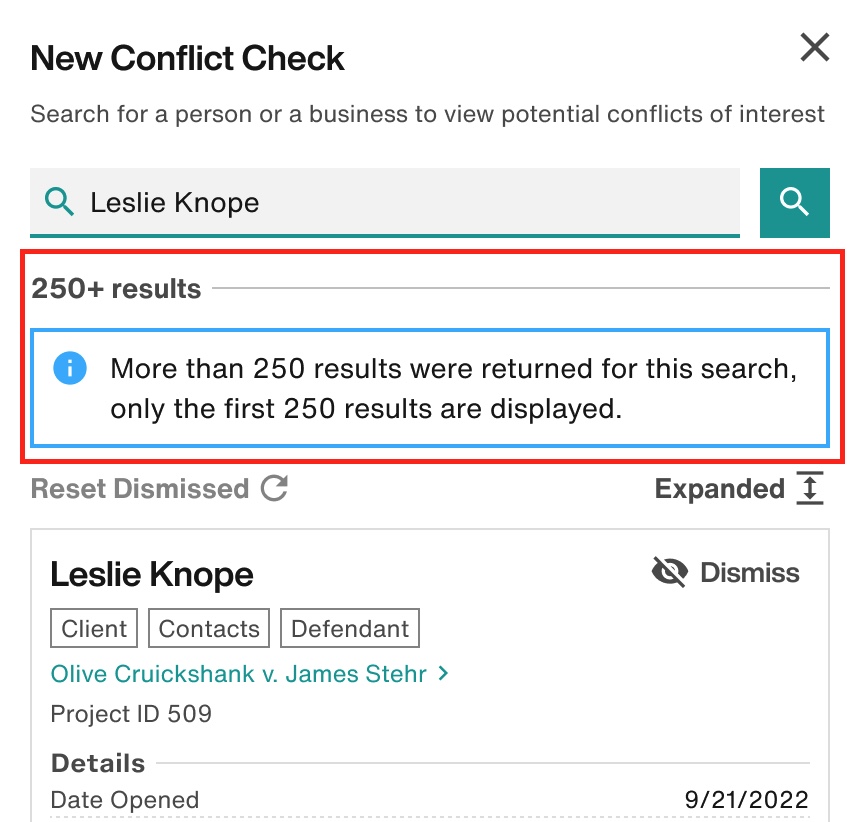Toggle the Expanded view mode

click(739, 489)
